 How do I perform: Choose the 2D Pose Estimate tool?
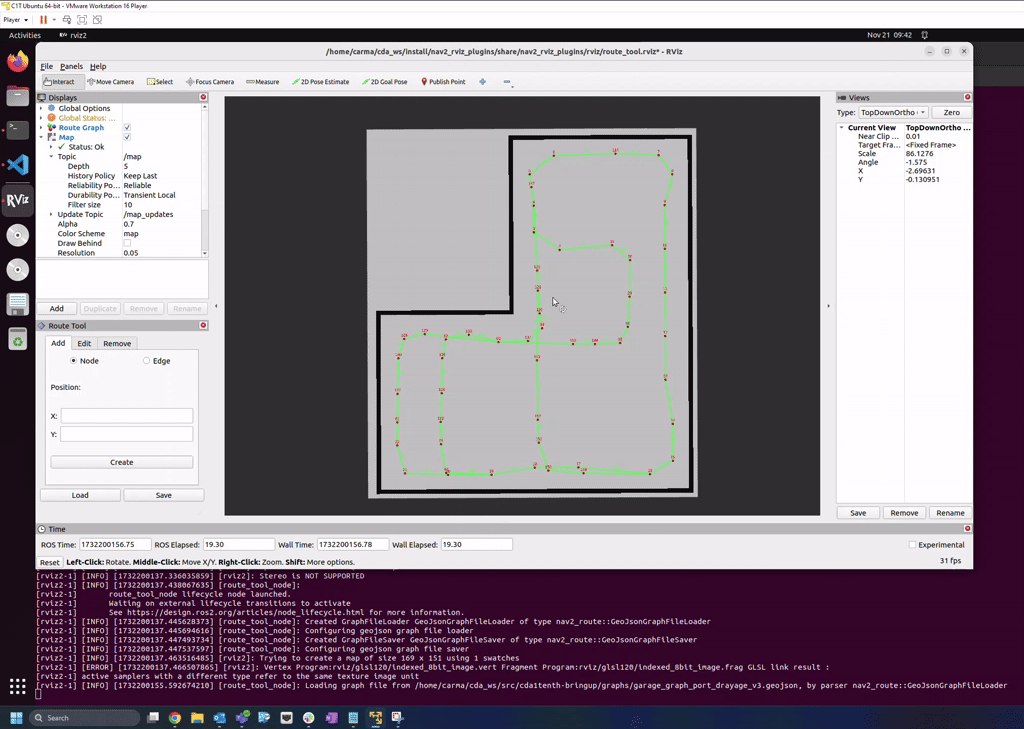click(320, 82)
